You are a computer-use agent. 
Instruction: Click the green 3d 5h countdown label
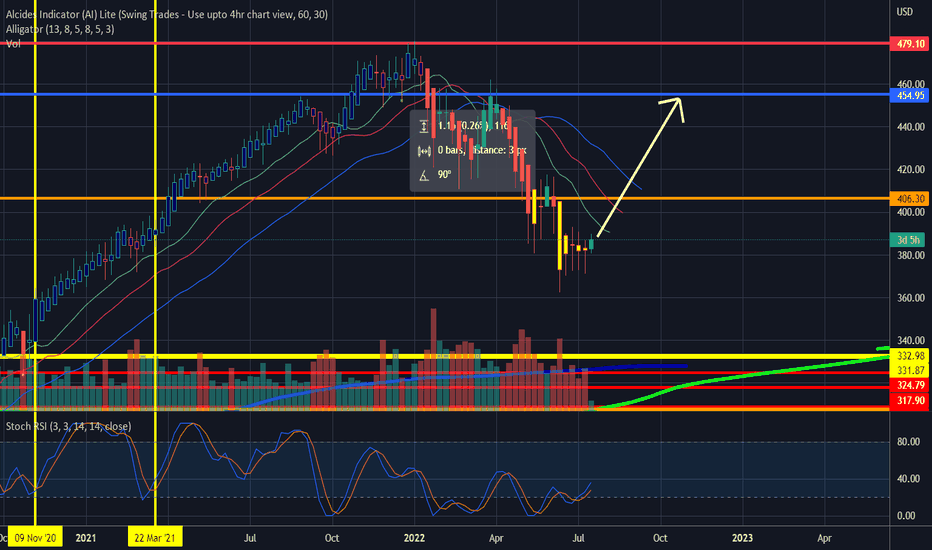click(x=908, y=240)
